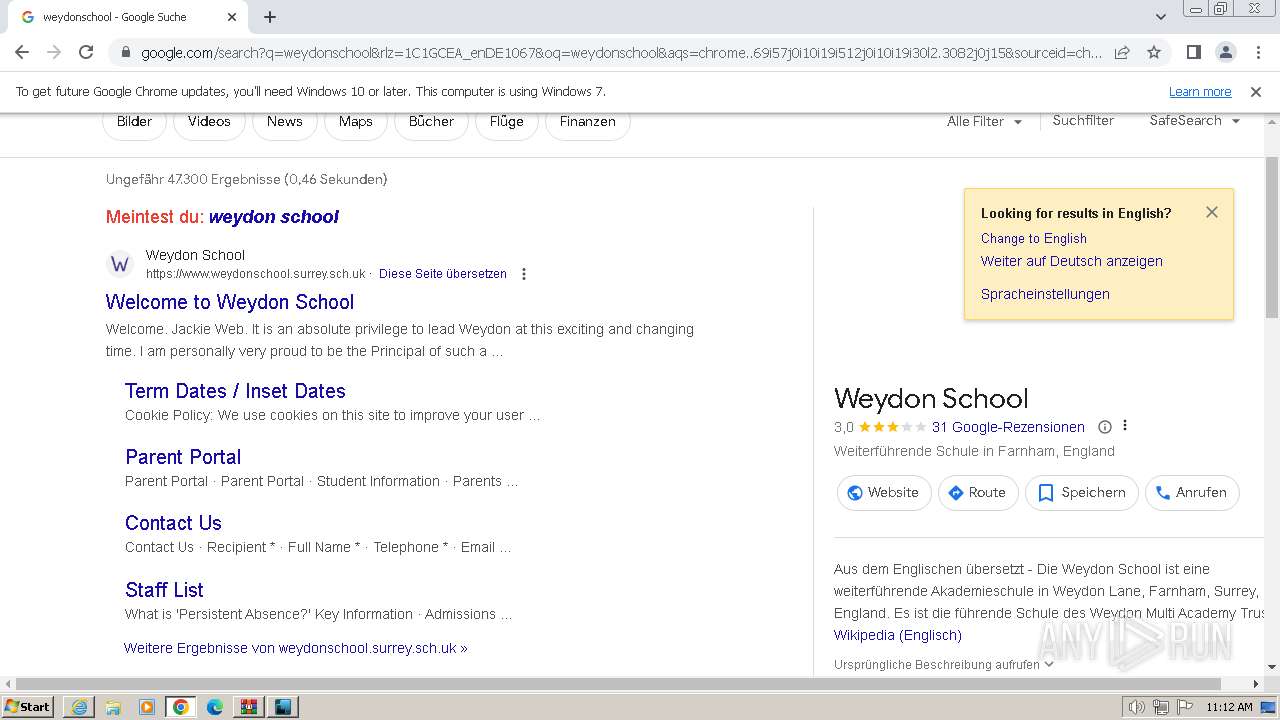1280x720 pixels.
Task: Select the Flüge filter chip
Action: tap(506, 121)
